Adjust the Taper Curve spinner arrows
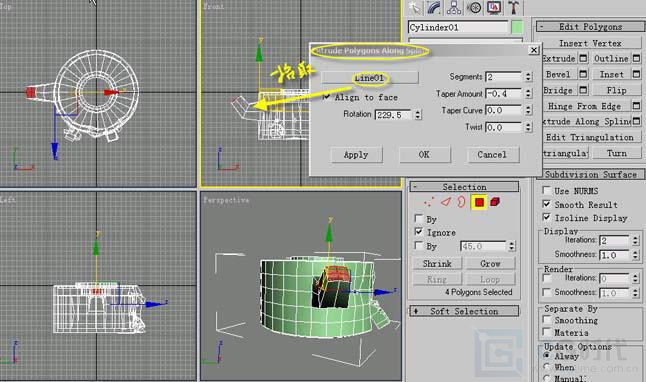This screenshot has height=382, width=646. point(528,110)
